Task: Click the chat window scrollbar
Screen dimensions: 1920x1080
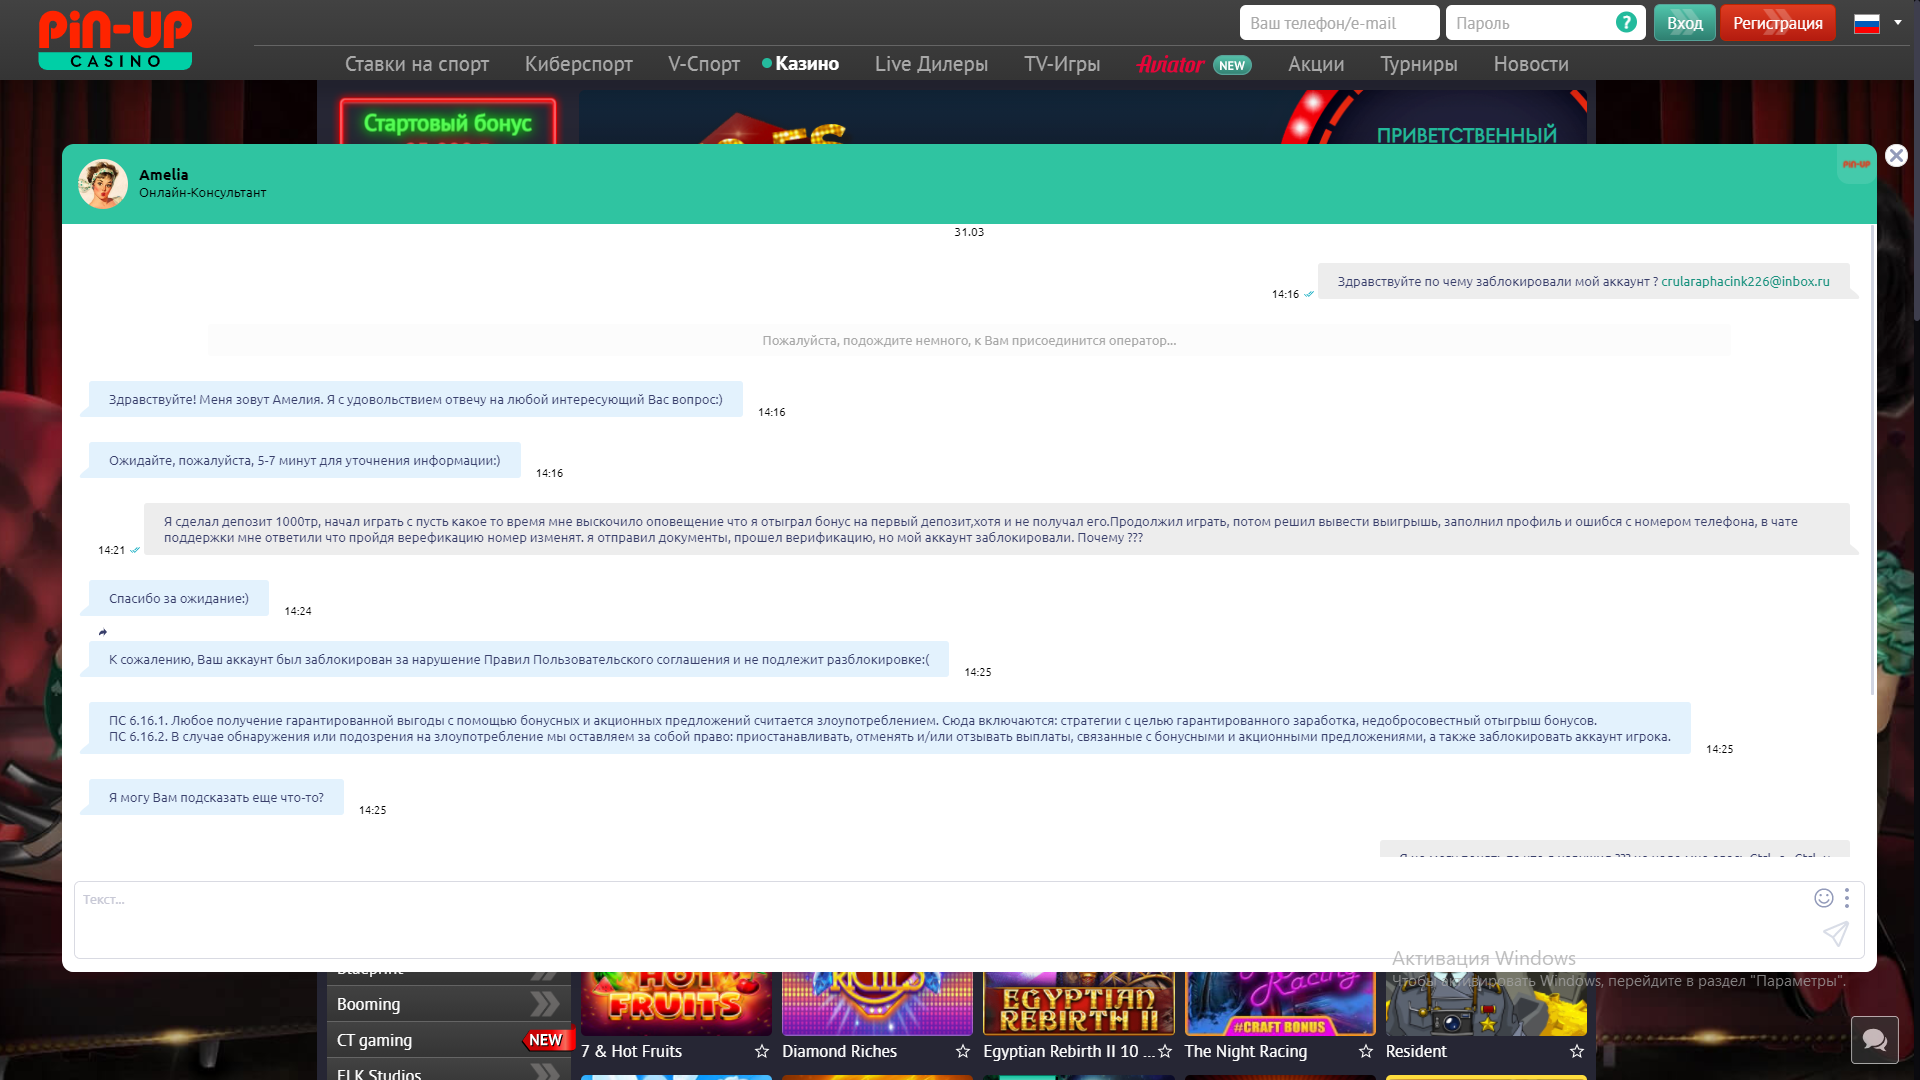Action: 1872,460
